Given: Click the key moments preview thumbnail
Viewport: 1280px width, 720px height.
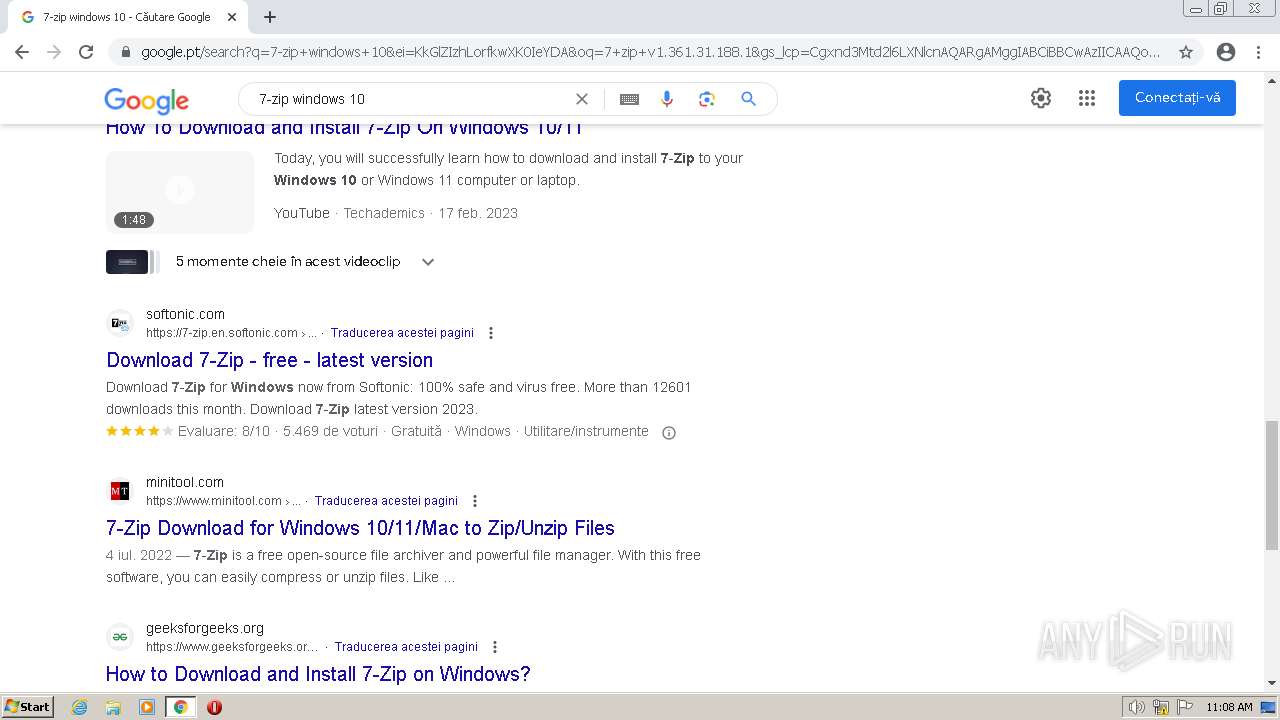Looking at the screenshot, I should [x=132, y=262].
